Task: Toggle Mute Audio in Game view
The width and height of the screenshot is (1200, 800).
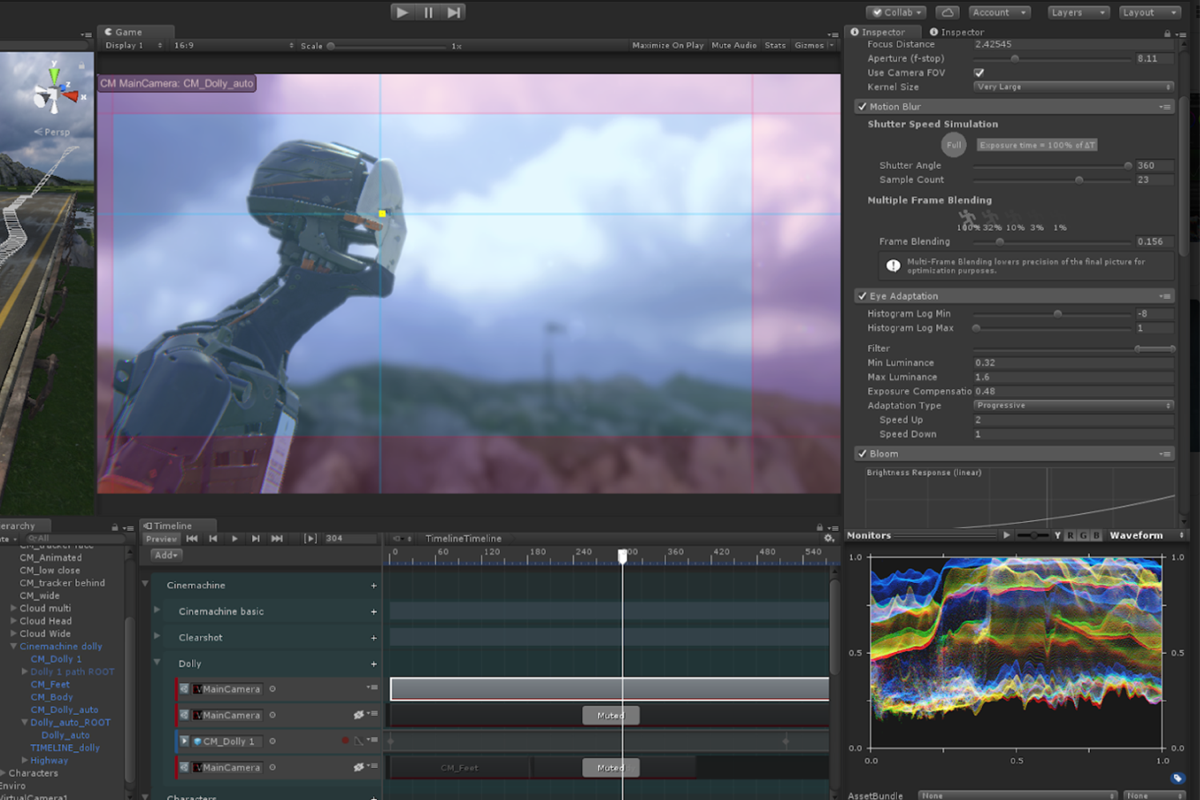Action: click(x=734, y=45)
